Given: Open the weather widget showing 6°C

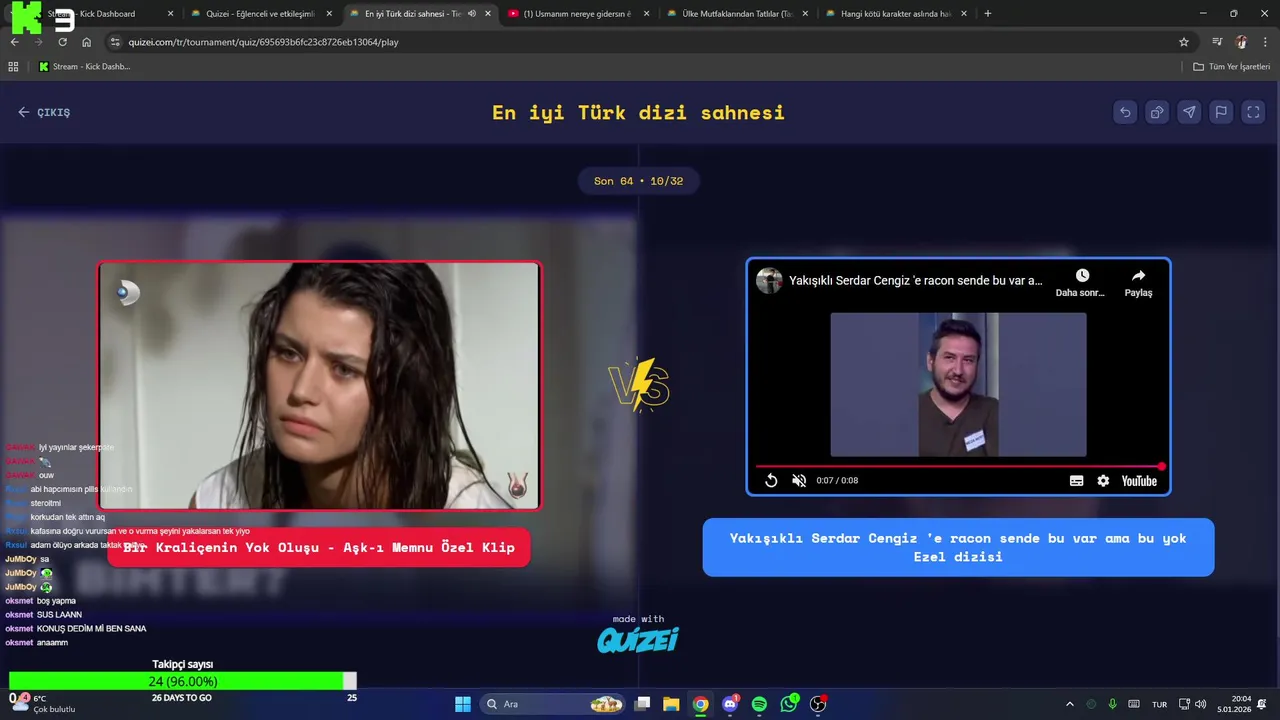Looking at the screenshot, I should coord(45,704).
